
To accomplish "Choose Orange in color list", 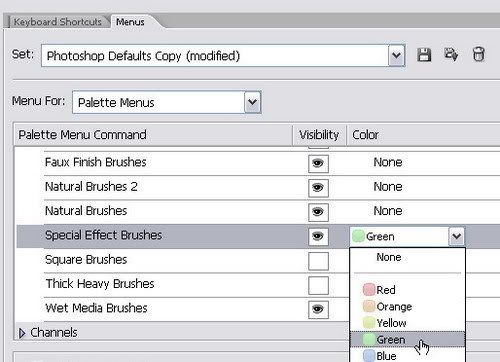I will tap(407, 306).
